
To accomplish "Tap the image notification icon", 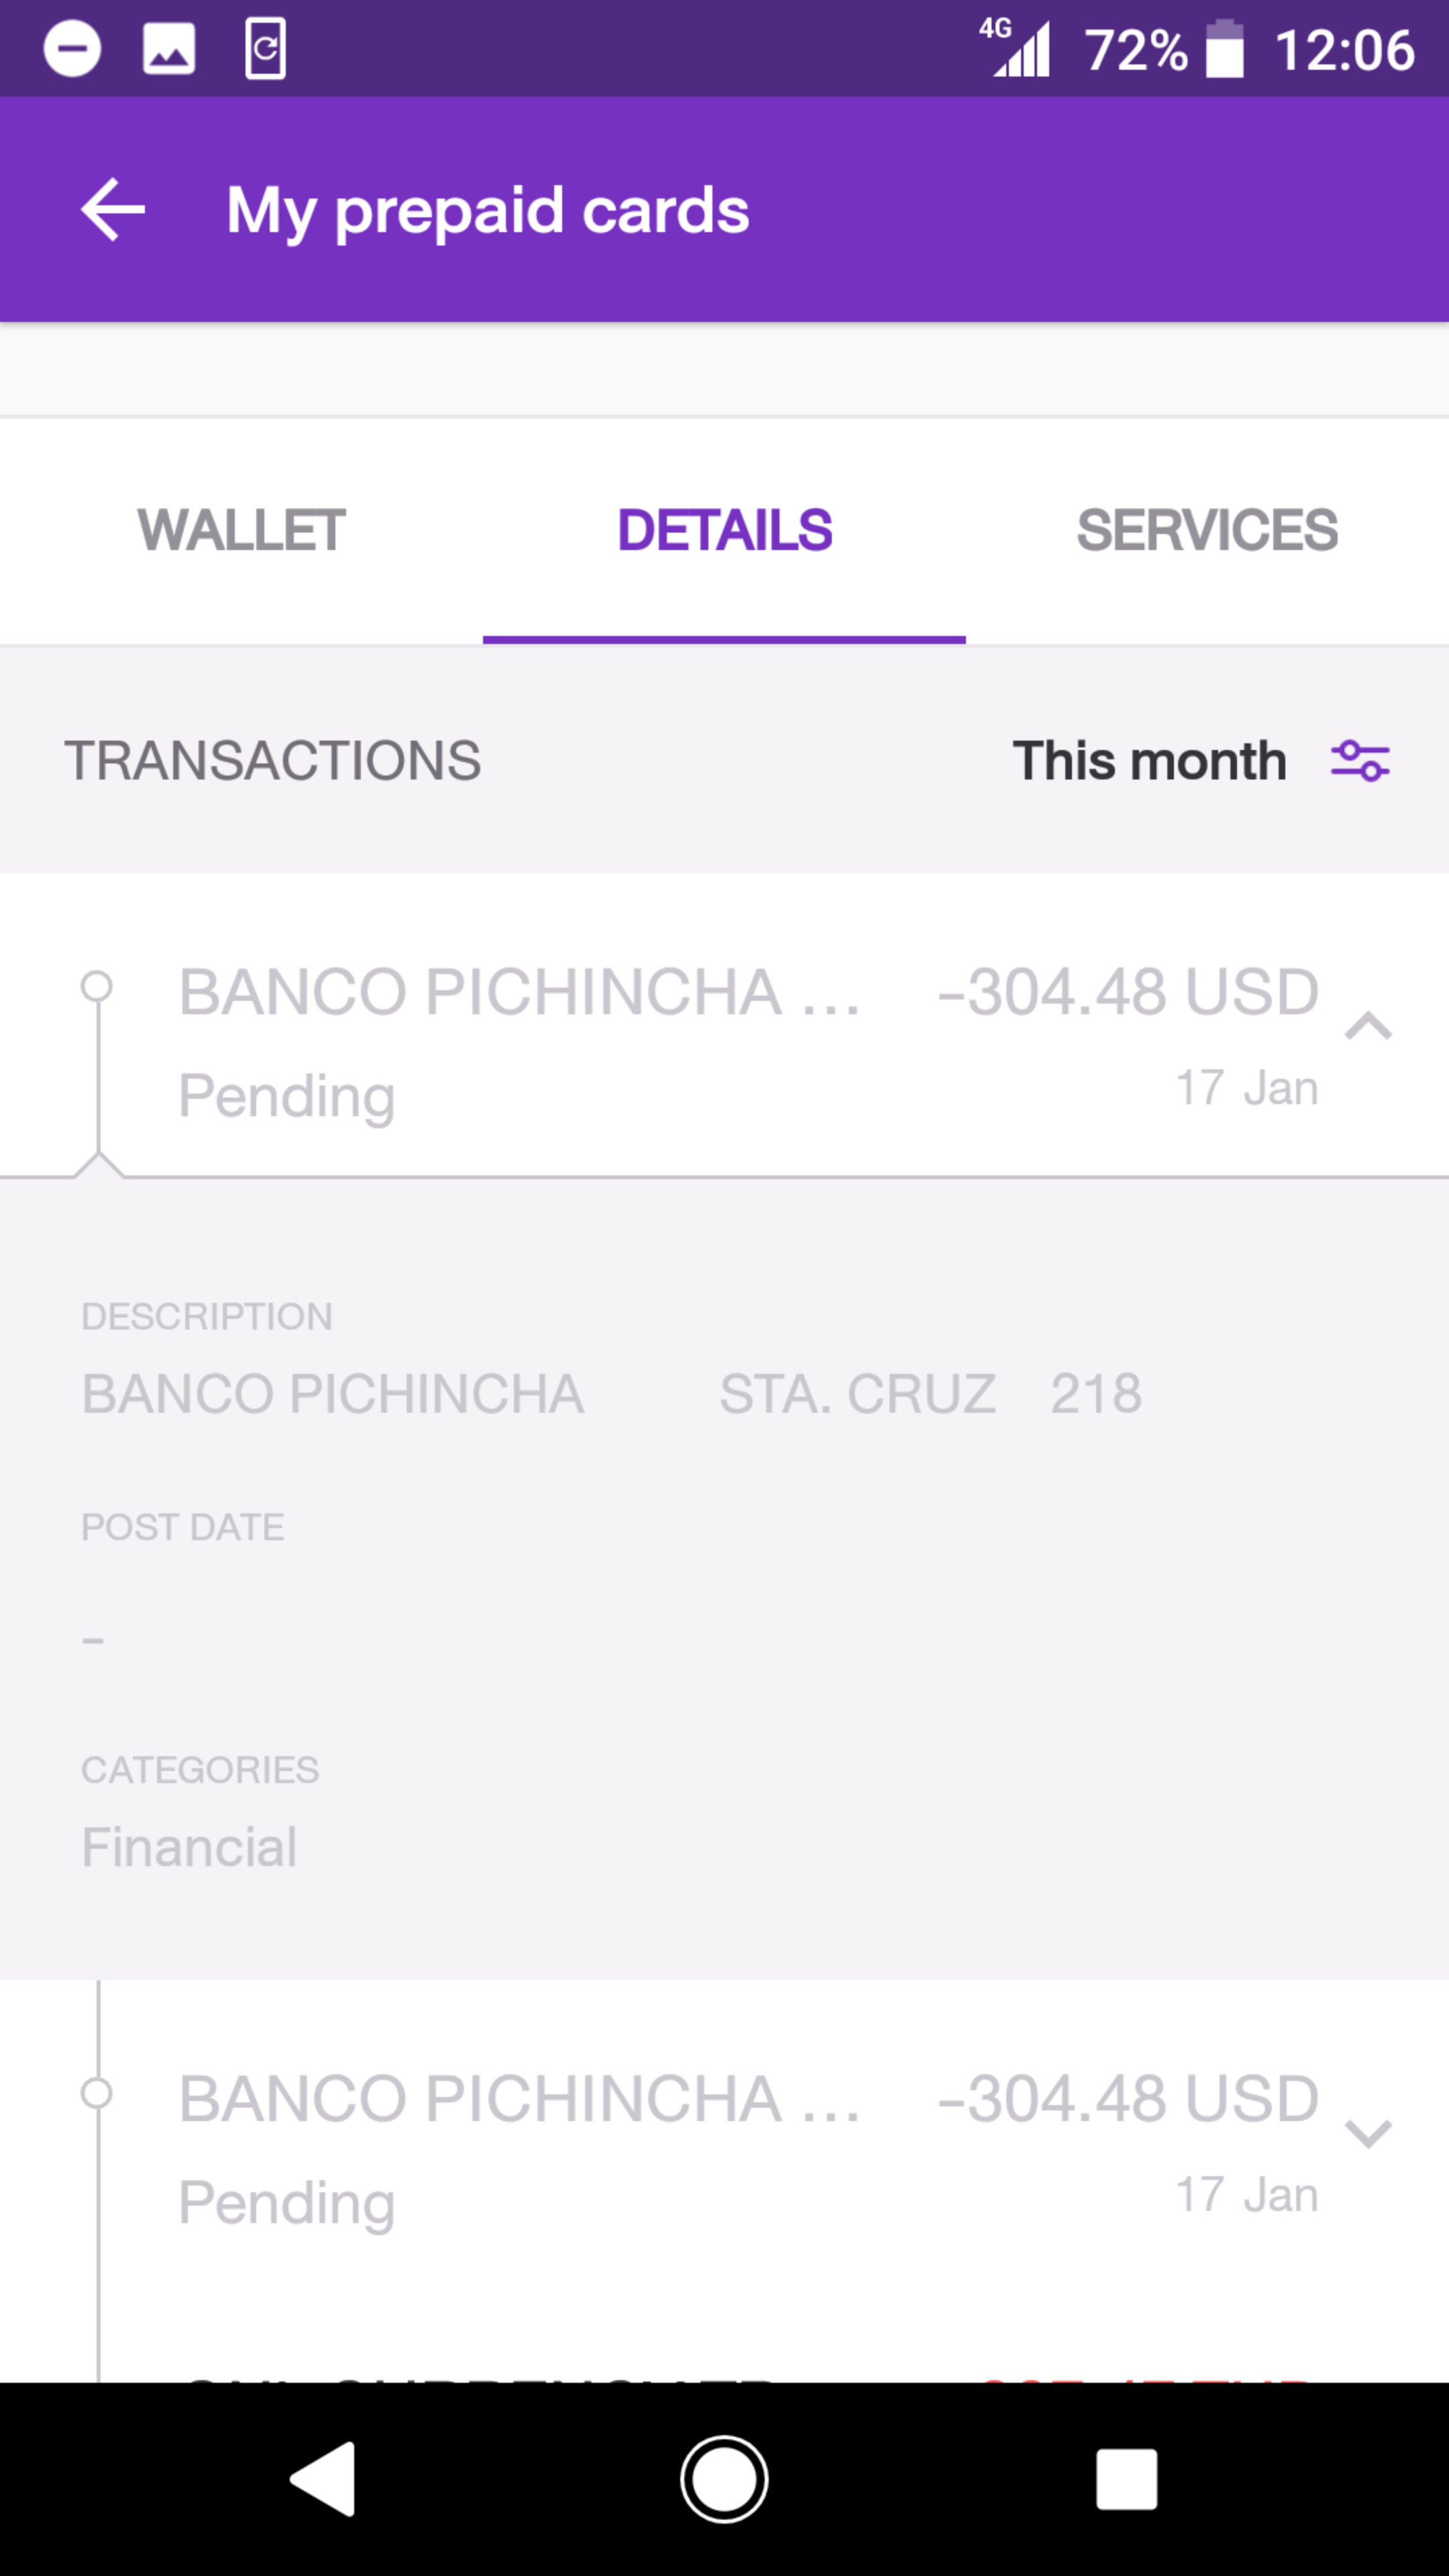I will pos(169,49).
